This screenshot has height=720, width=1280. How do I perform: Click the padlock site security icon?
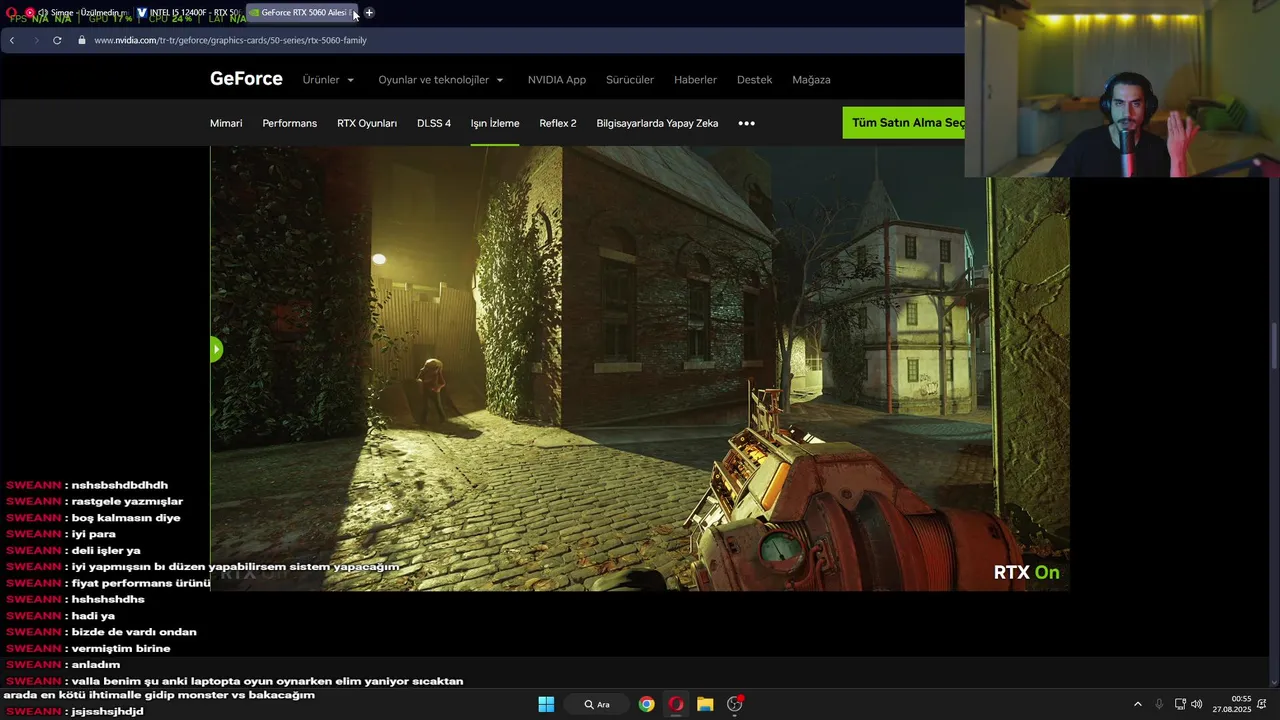(x=82, y=40)
